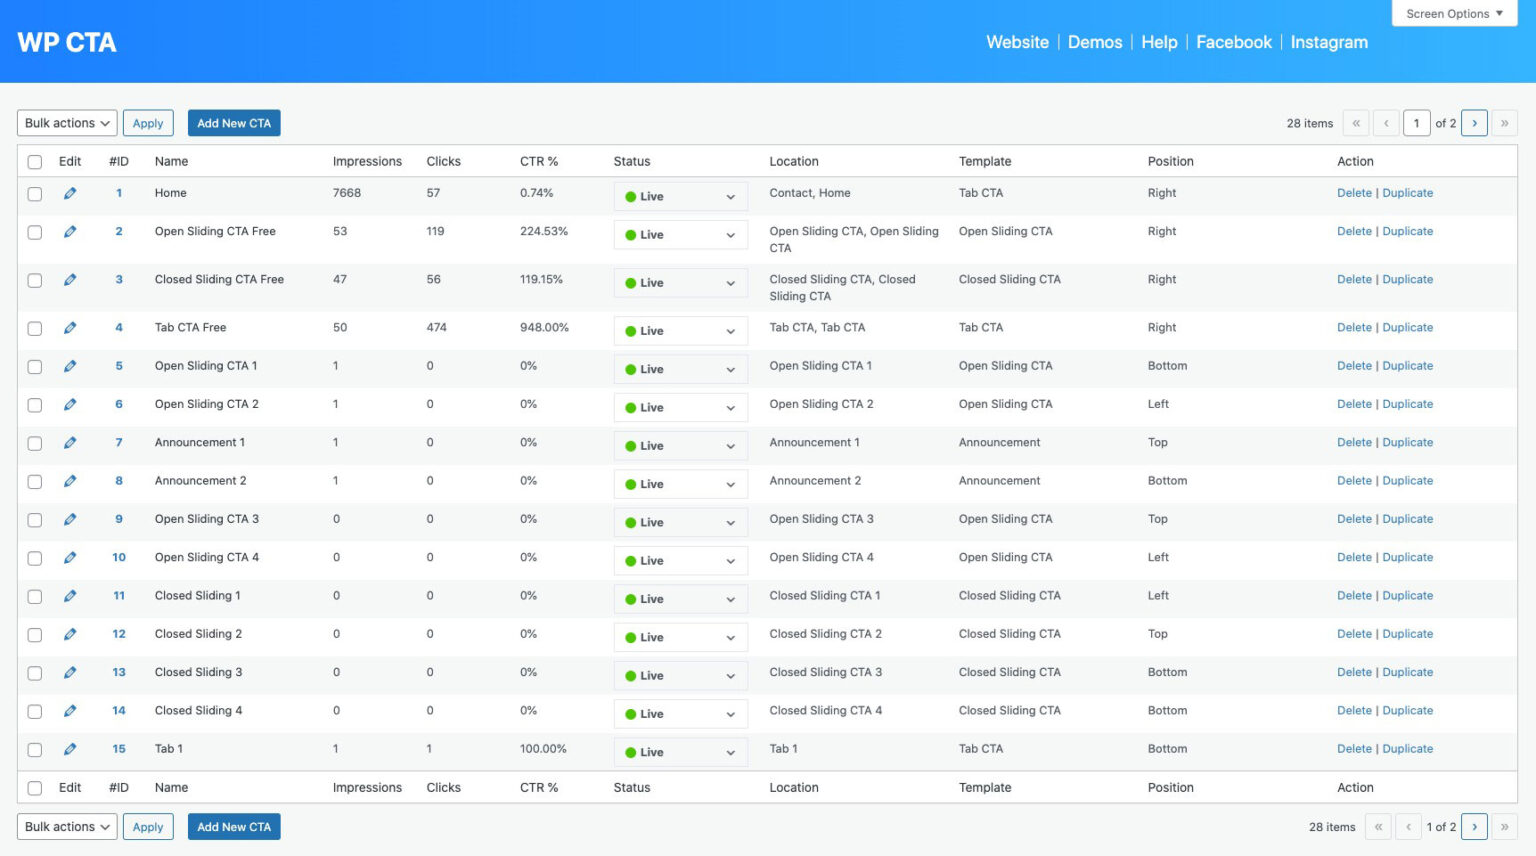
Task: Tick the checkbox beside Closed Sliding 1
Action: tap(35, 595)
